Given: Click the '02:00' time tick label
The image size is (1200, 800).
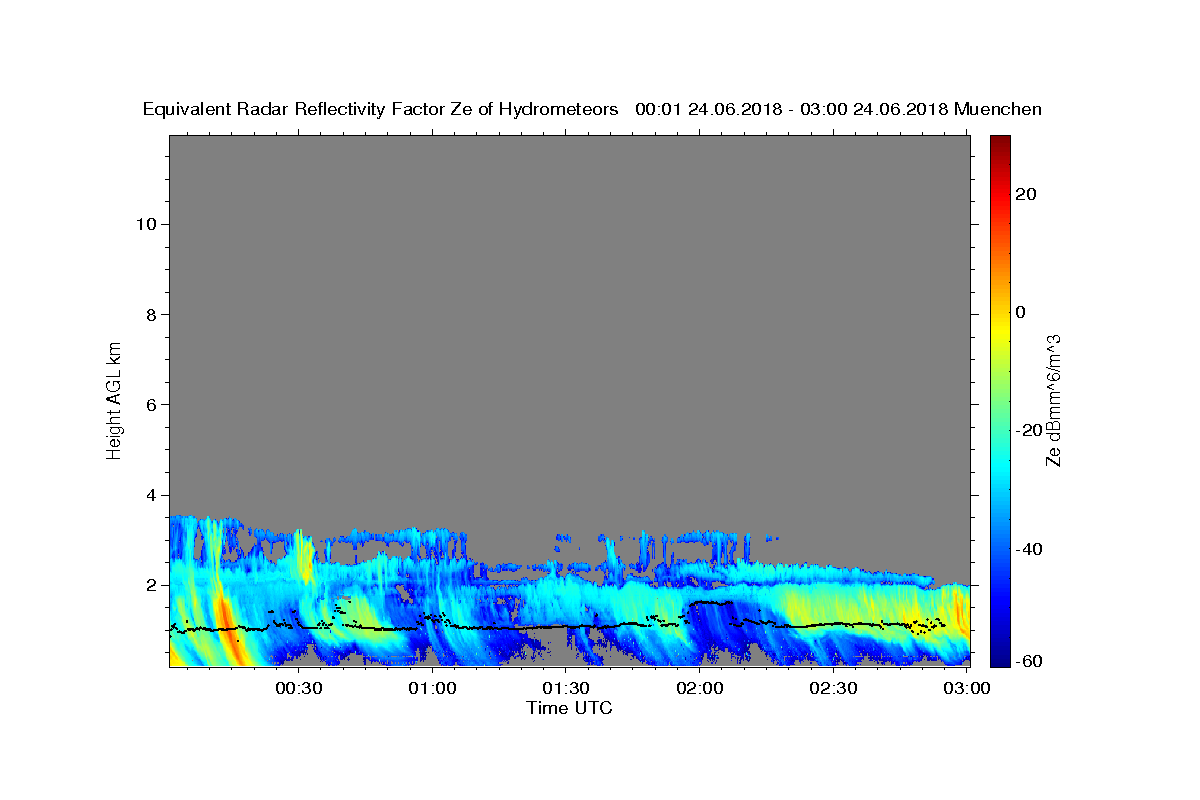Looking at the screenshot, I should pos(700,688).
